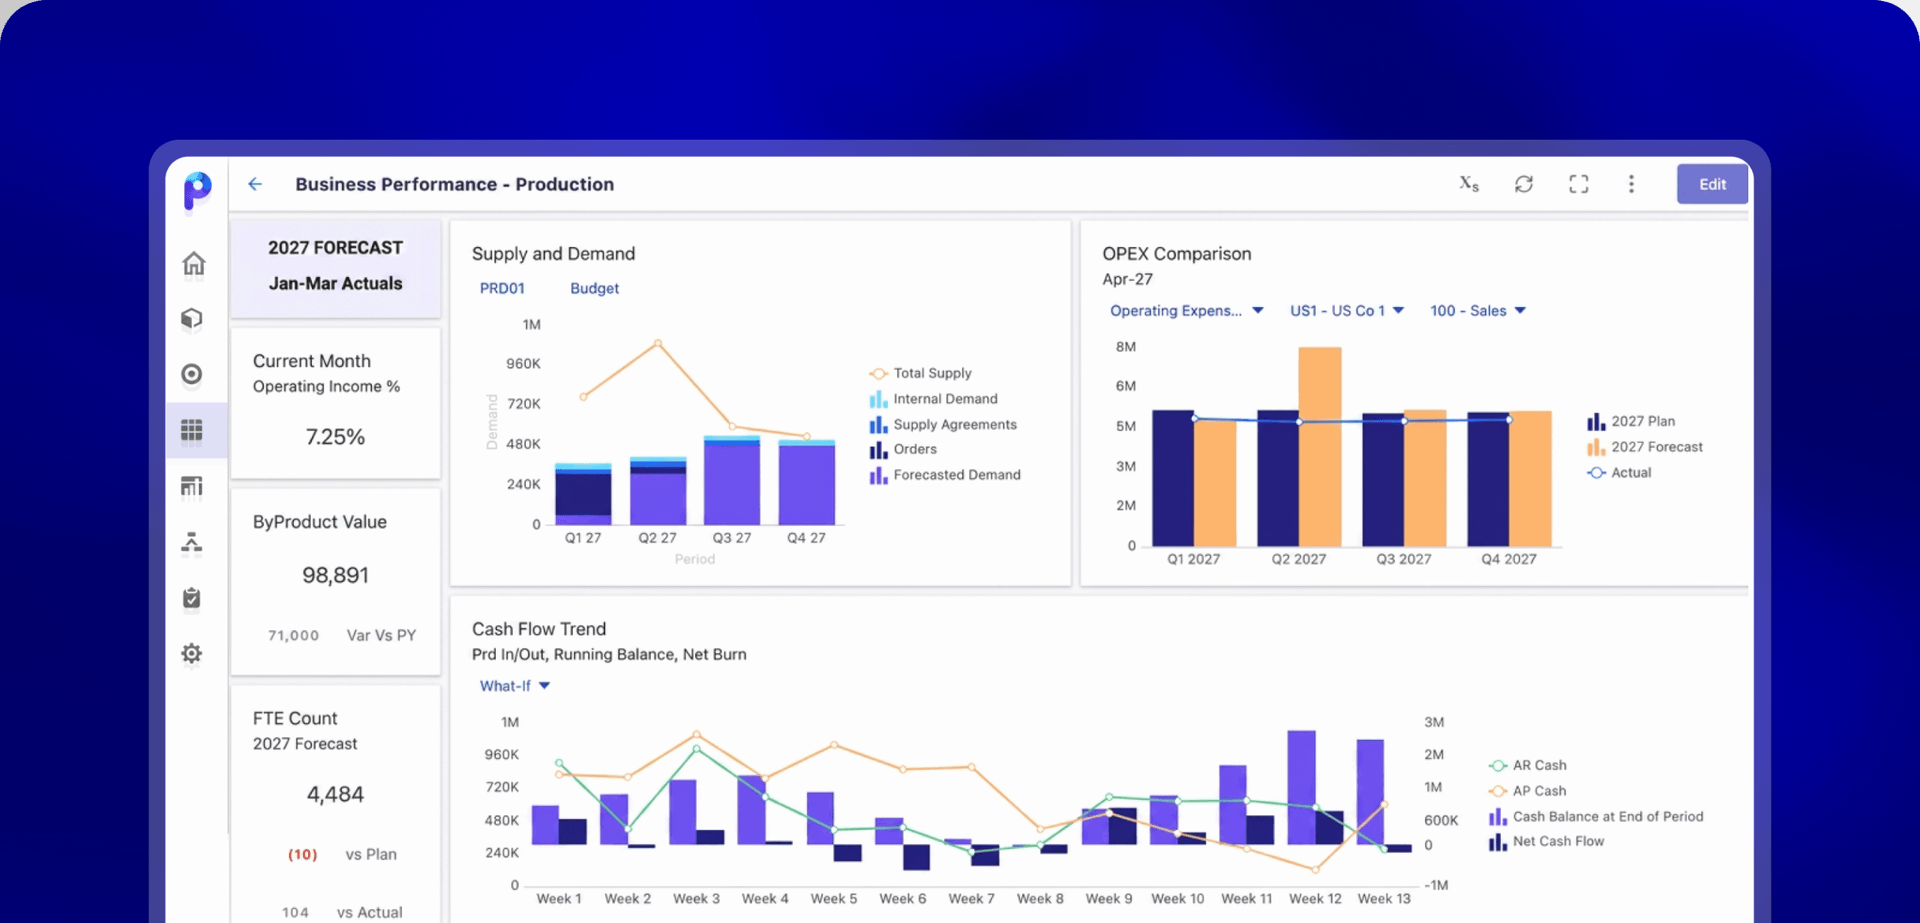Enter fullscreen mode with the expand icon
The image size is (1920, 923).
coord(1579,184)
